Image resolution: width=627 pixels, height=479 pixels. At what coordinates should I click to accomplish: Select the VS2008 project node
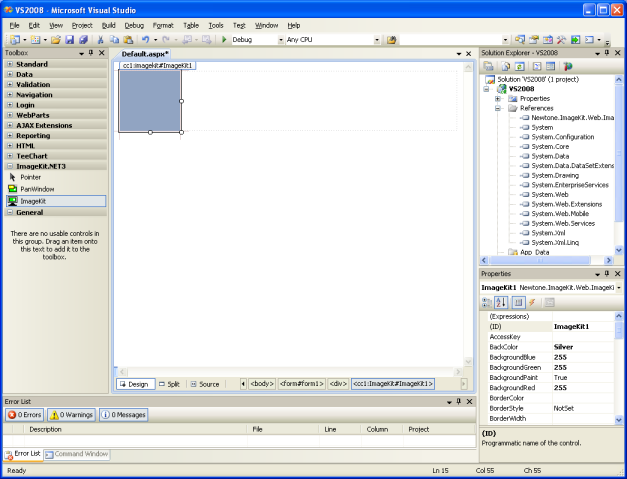[521, 89]
